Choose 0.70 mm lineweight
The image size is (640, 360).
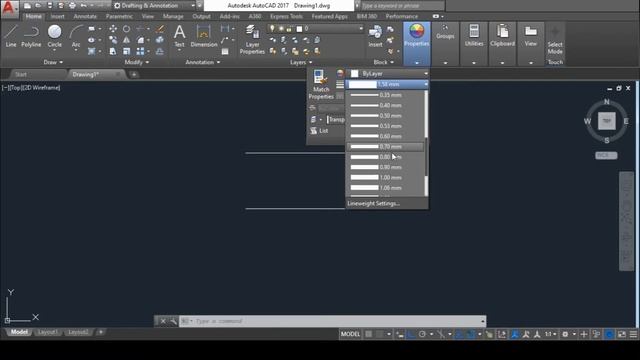tap(386, 147)
